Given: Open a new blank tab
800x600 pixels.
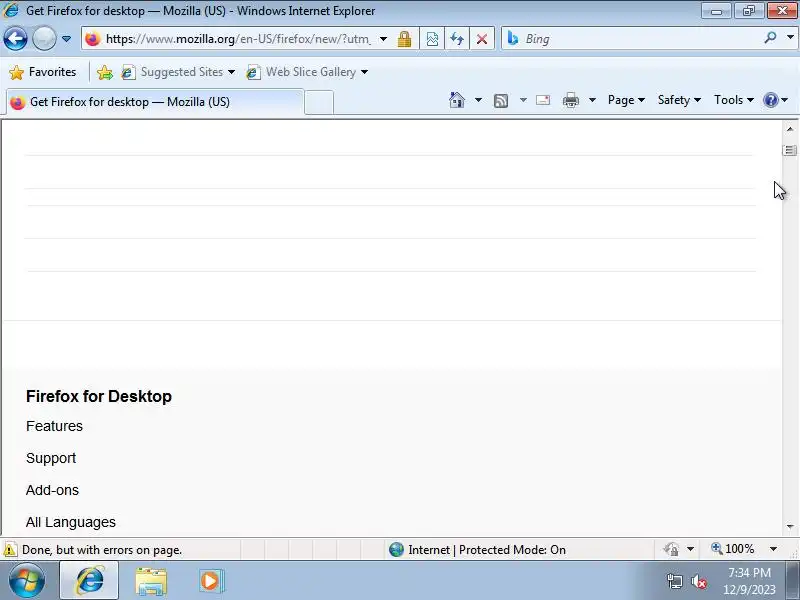Looking at the screenshot, I should coord(319,102).
